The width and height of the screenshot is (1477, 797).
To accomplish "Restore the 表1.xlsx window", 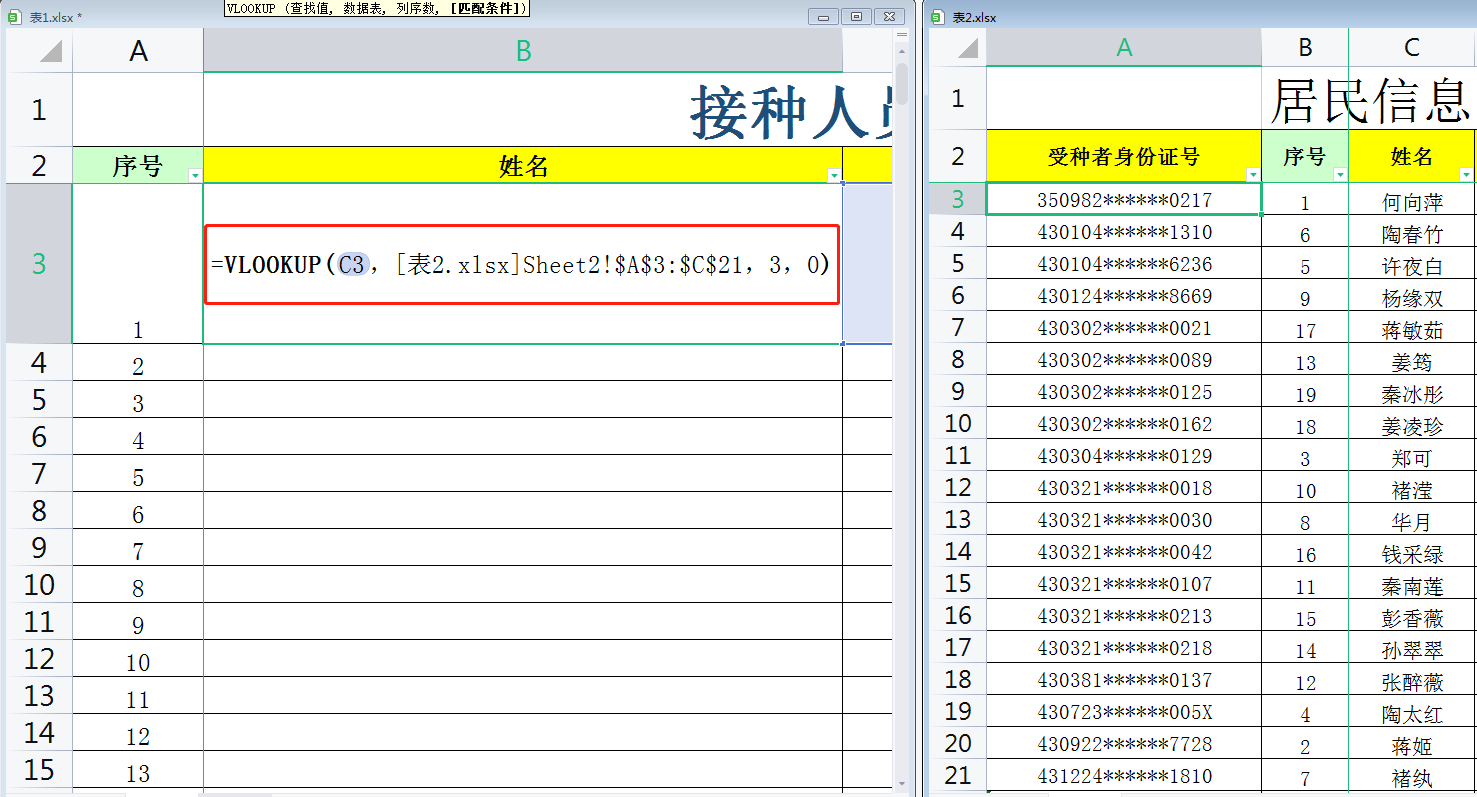I will pyautogui.click(x=856, y=16).
